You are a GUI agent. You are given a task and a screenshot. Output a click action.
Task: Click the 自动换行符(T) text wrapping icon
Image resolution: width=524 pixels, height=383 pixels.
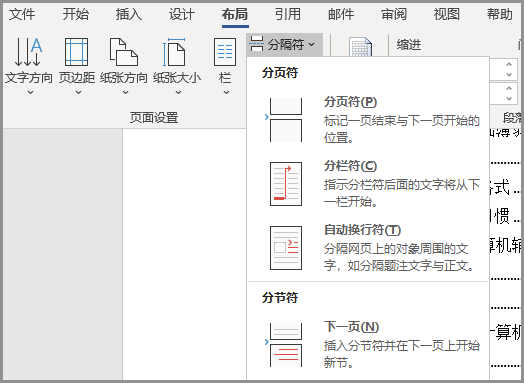[x=286, y=248]
